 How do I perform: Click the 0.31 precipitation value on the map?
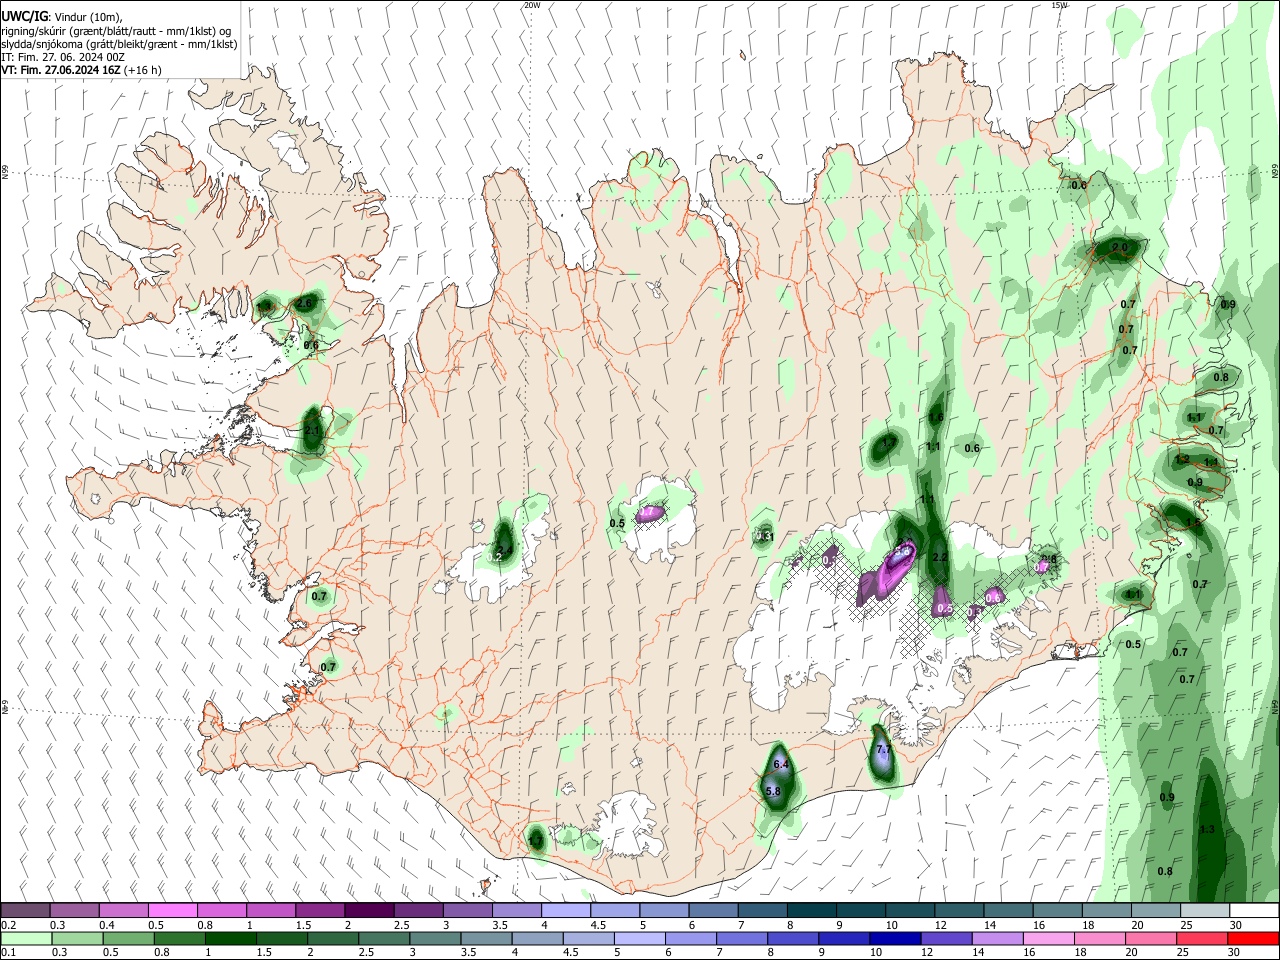765,537
